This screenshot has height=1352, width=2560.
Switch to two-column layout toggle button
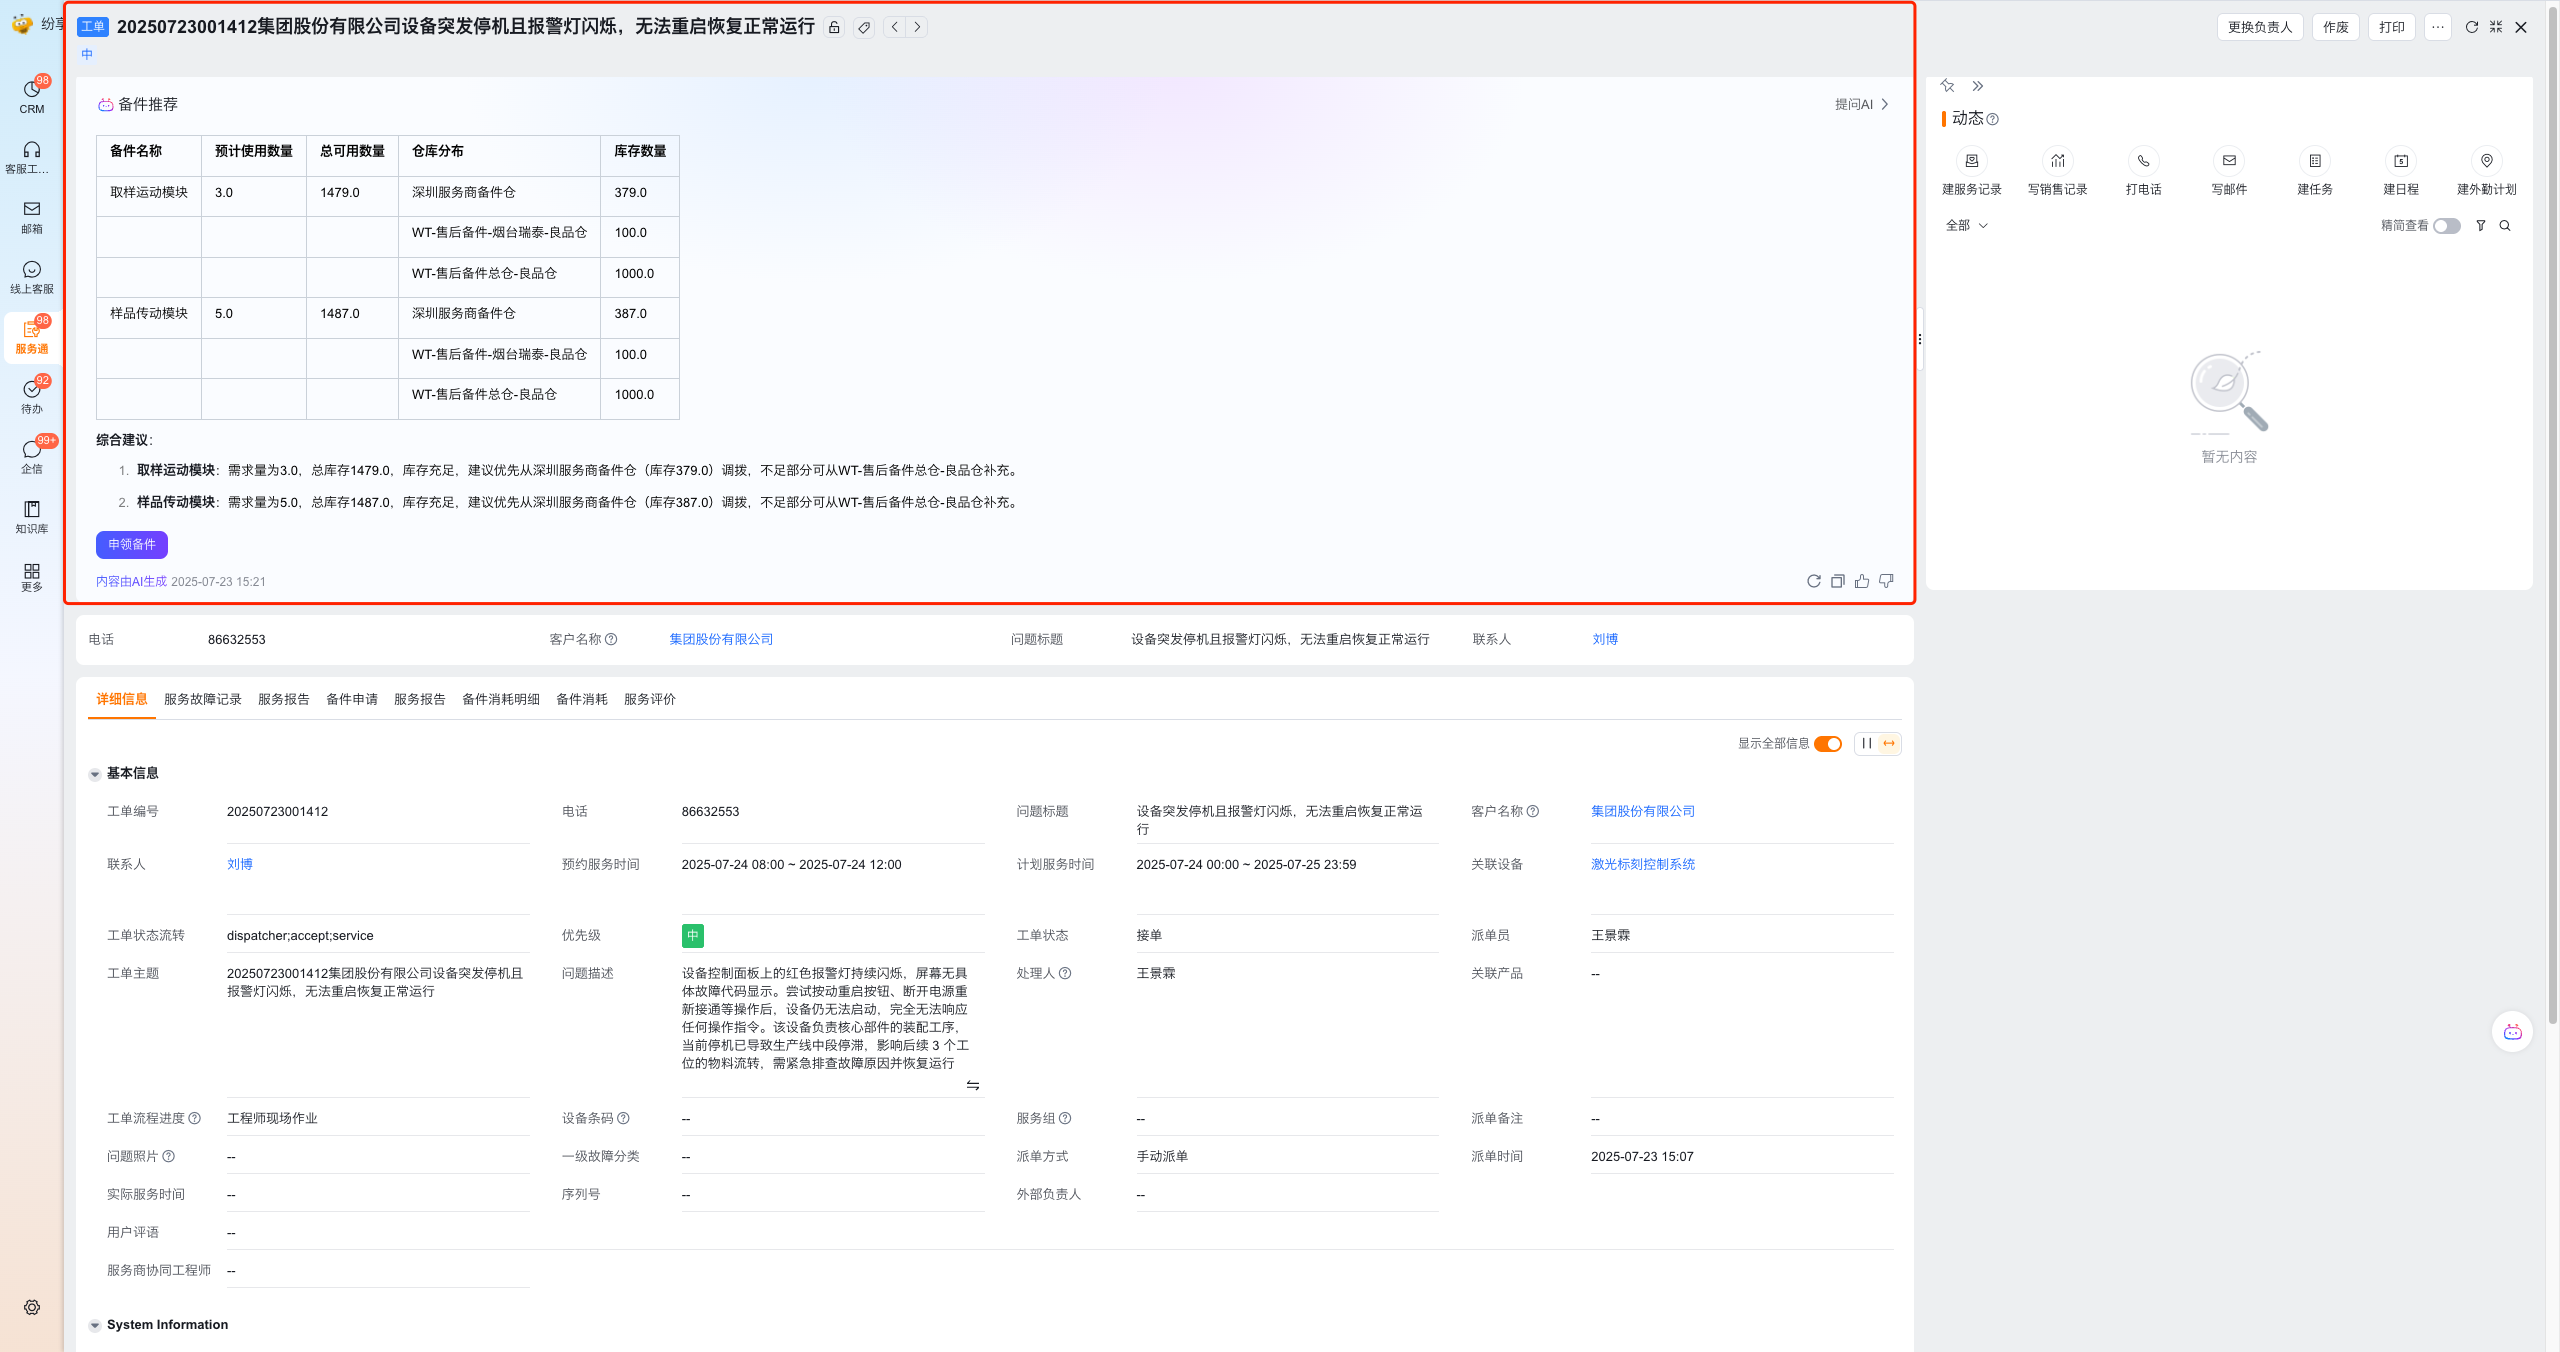click(x=1866, y=743)
